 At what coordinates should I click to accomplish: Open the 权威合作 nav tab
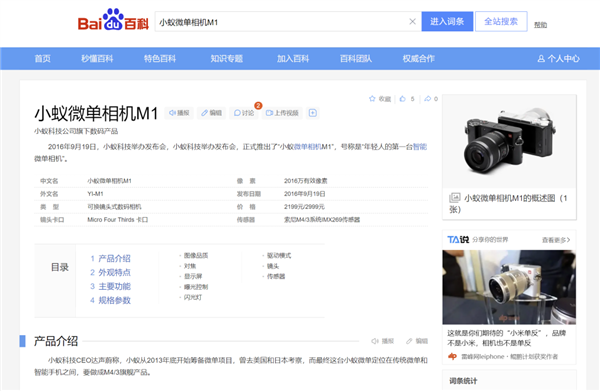click(x=419, y=59)
